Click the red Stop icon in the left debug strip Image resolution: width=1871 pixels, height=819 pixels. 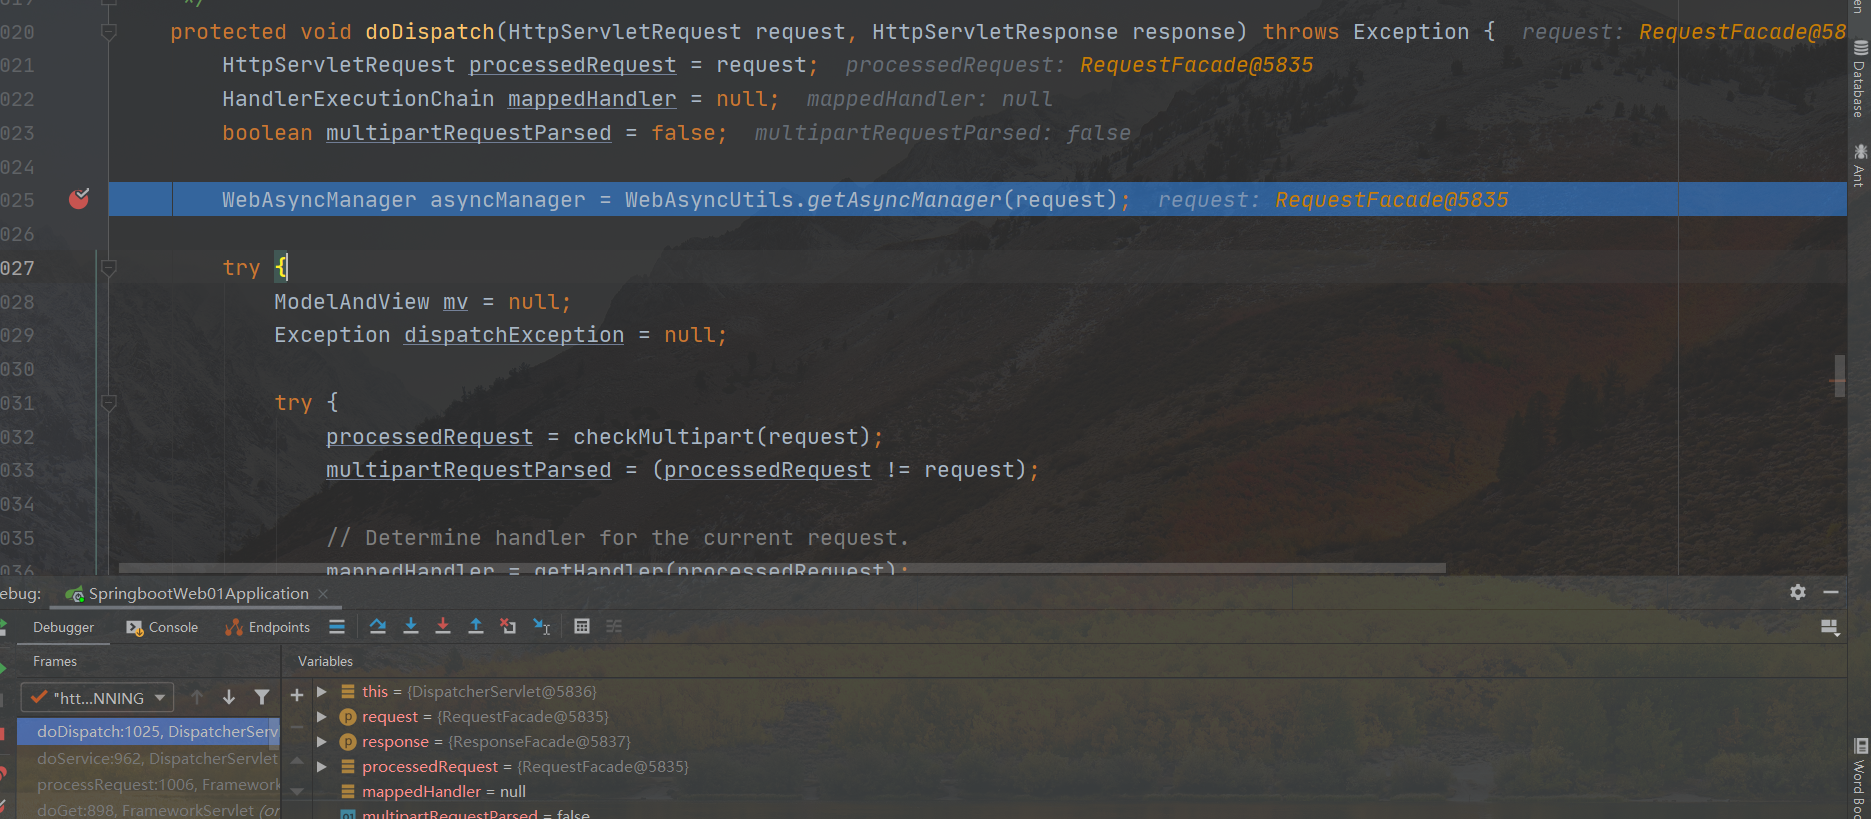(2, 734)
